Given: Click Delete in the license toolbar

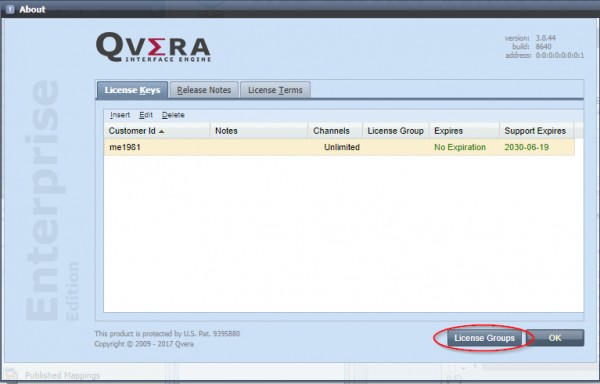Looking at the screenshot, I should pos(173,115).
